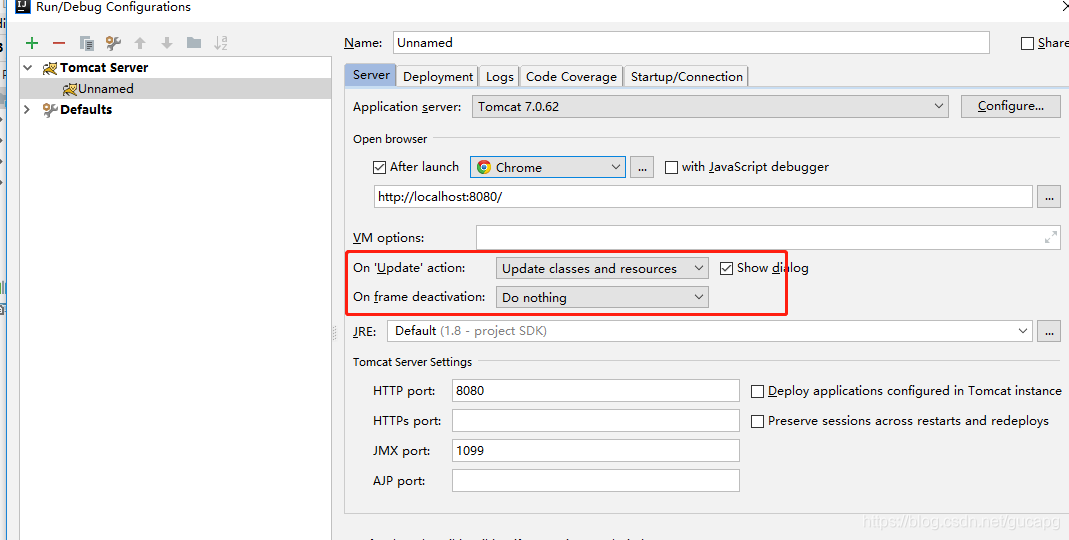Click the localhost URL input field
Viewport: 1069px width, 540px height.
[x=703, y=197]
